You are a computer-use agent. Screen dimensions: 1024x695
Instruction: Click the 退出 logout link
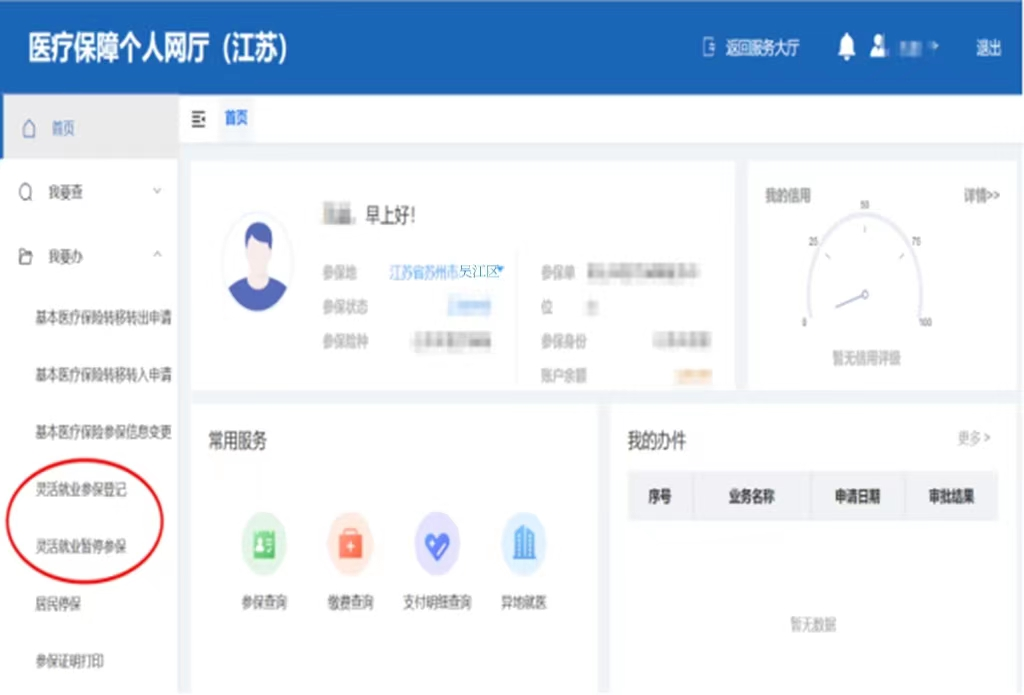click(x=988, y=48)
